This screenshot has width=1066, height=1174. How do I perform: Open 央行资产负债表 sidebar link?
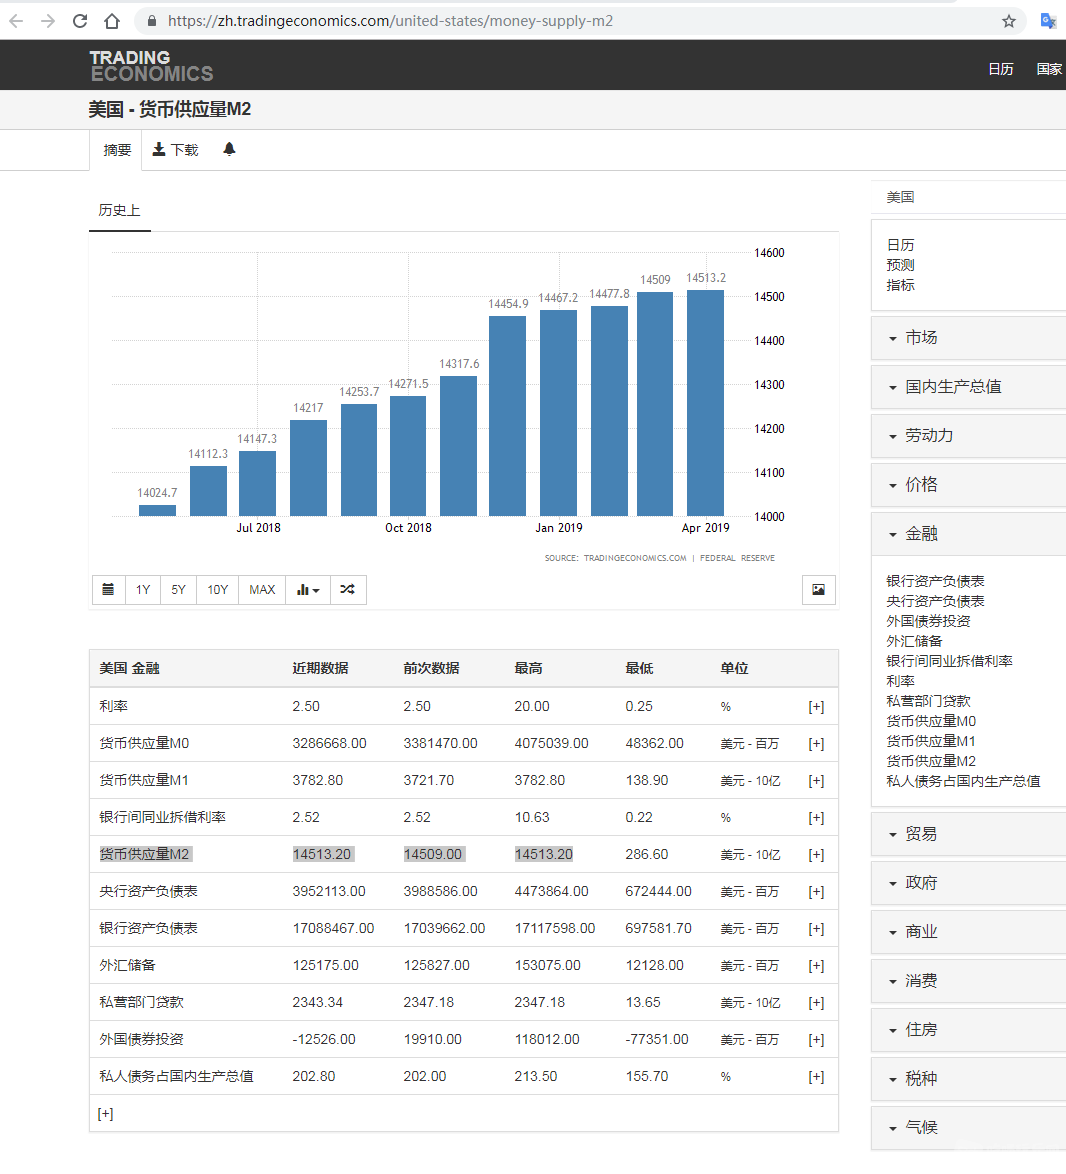[935, 601]
